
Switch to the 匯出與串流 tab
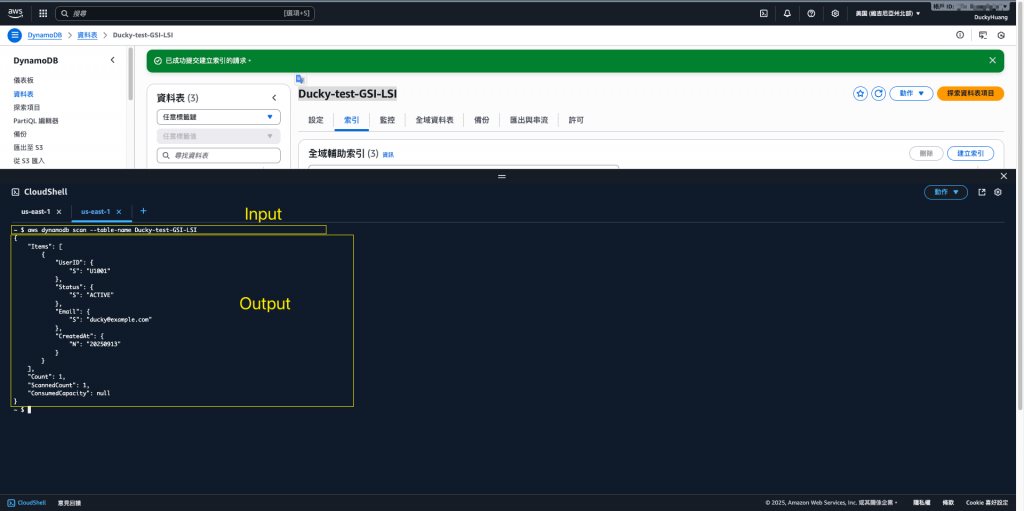(x=529, y=120)
